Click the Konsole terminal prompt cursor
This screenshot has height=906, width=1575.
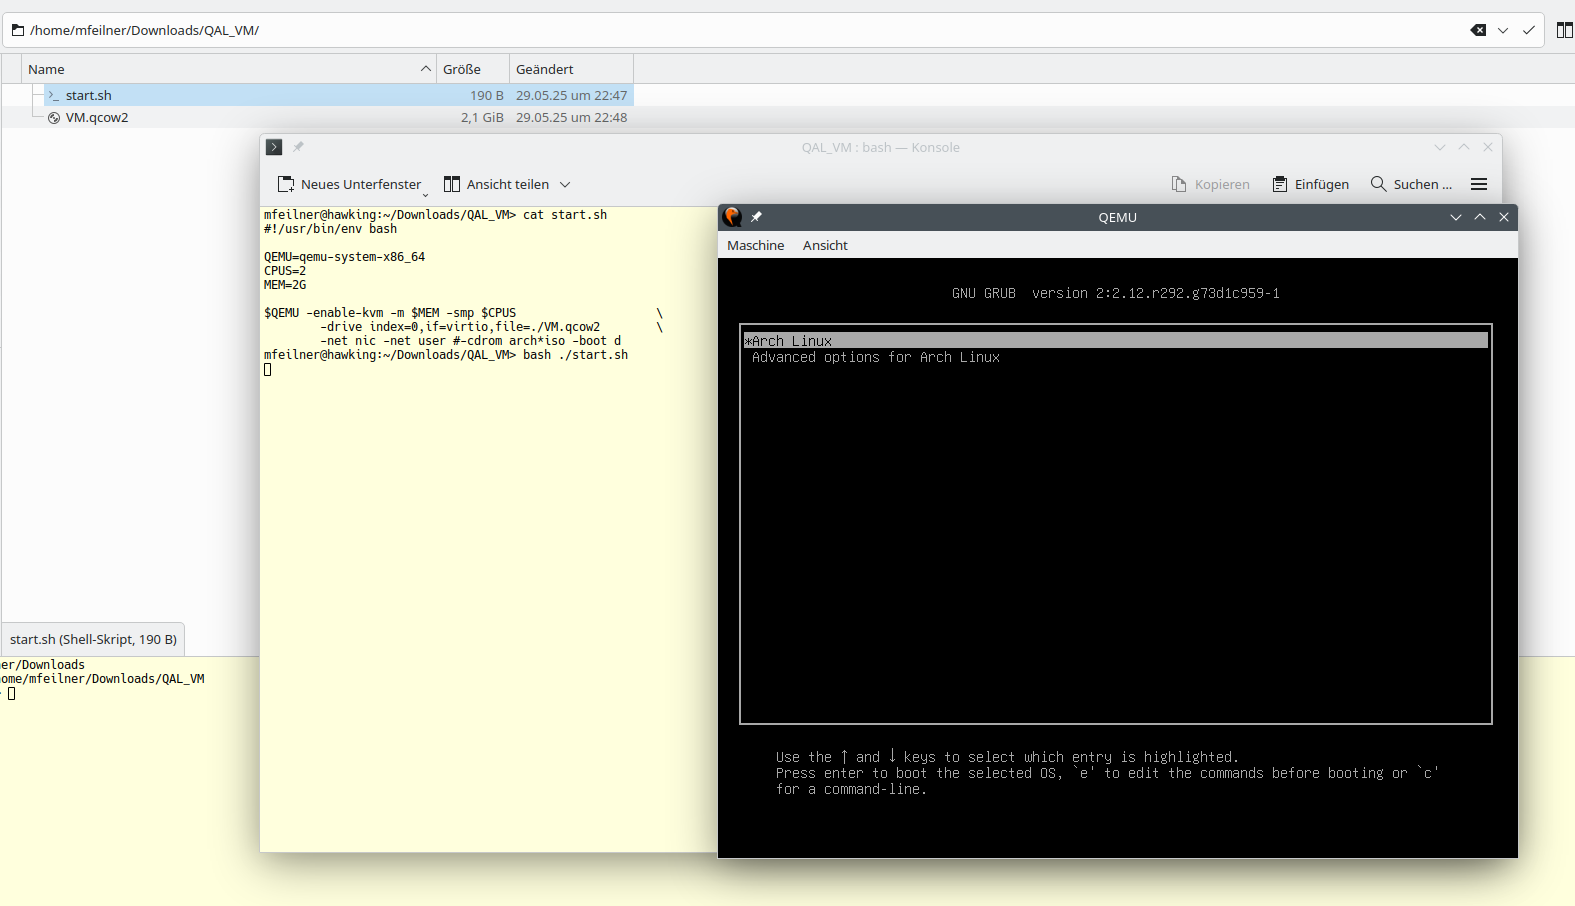pos(268,369)
